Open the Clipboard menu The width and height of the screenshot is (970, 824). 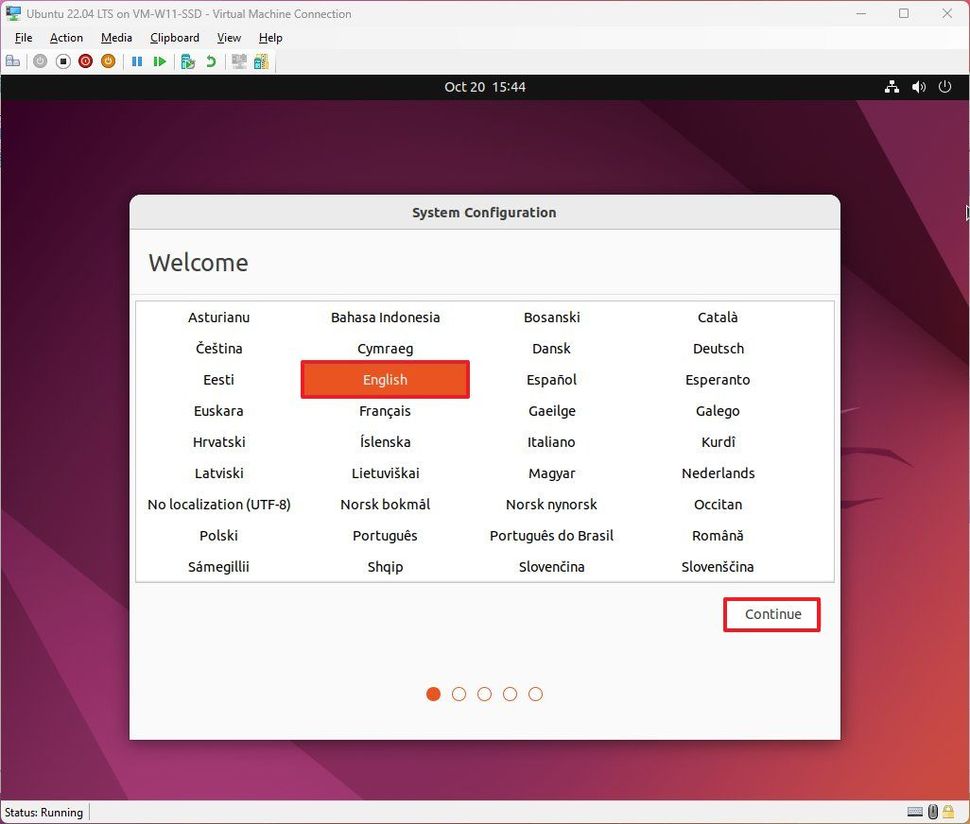[x=174, y=37]
